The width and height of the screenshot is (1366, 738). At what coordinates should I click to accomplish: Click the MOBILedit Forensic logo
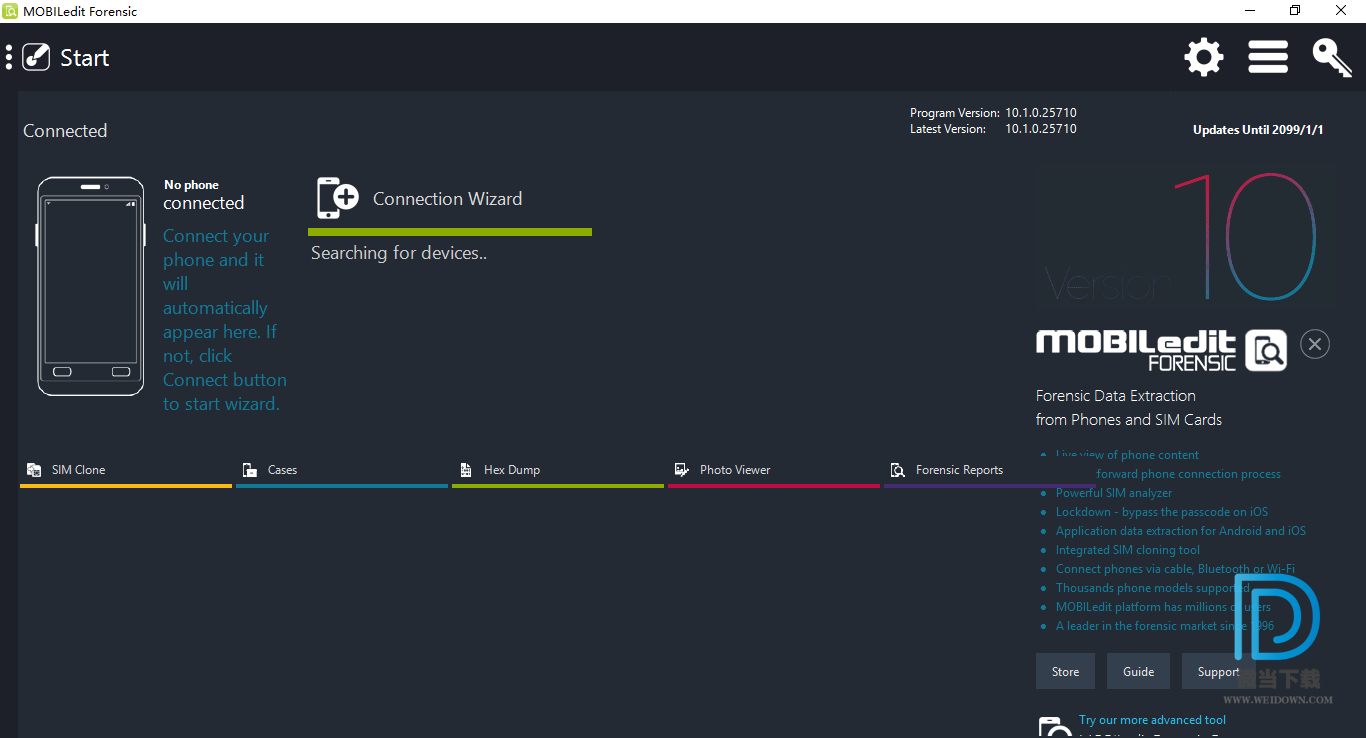point(1161,350)
